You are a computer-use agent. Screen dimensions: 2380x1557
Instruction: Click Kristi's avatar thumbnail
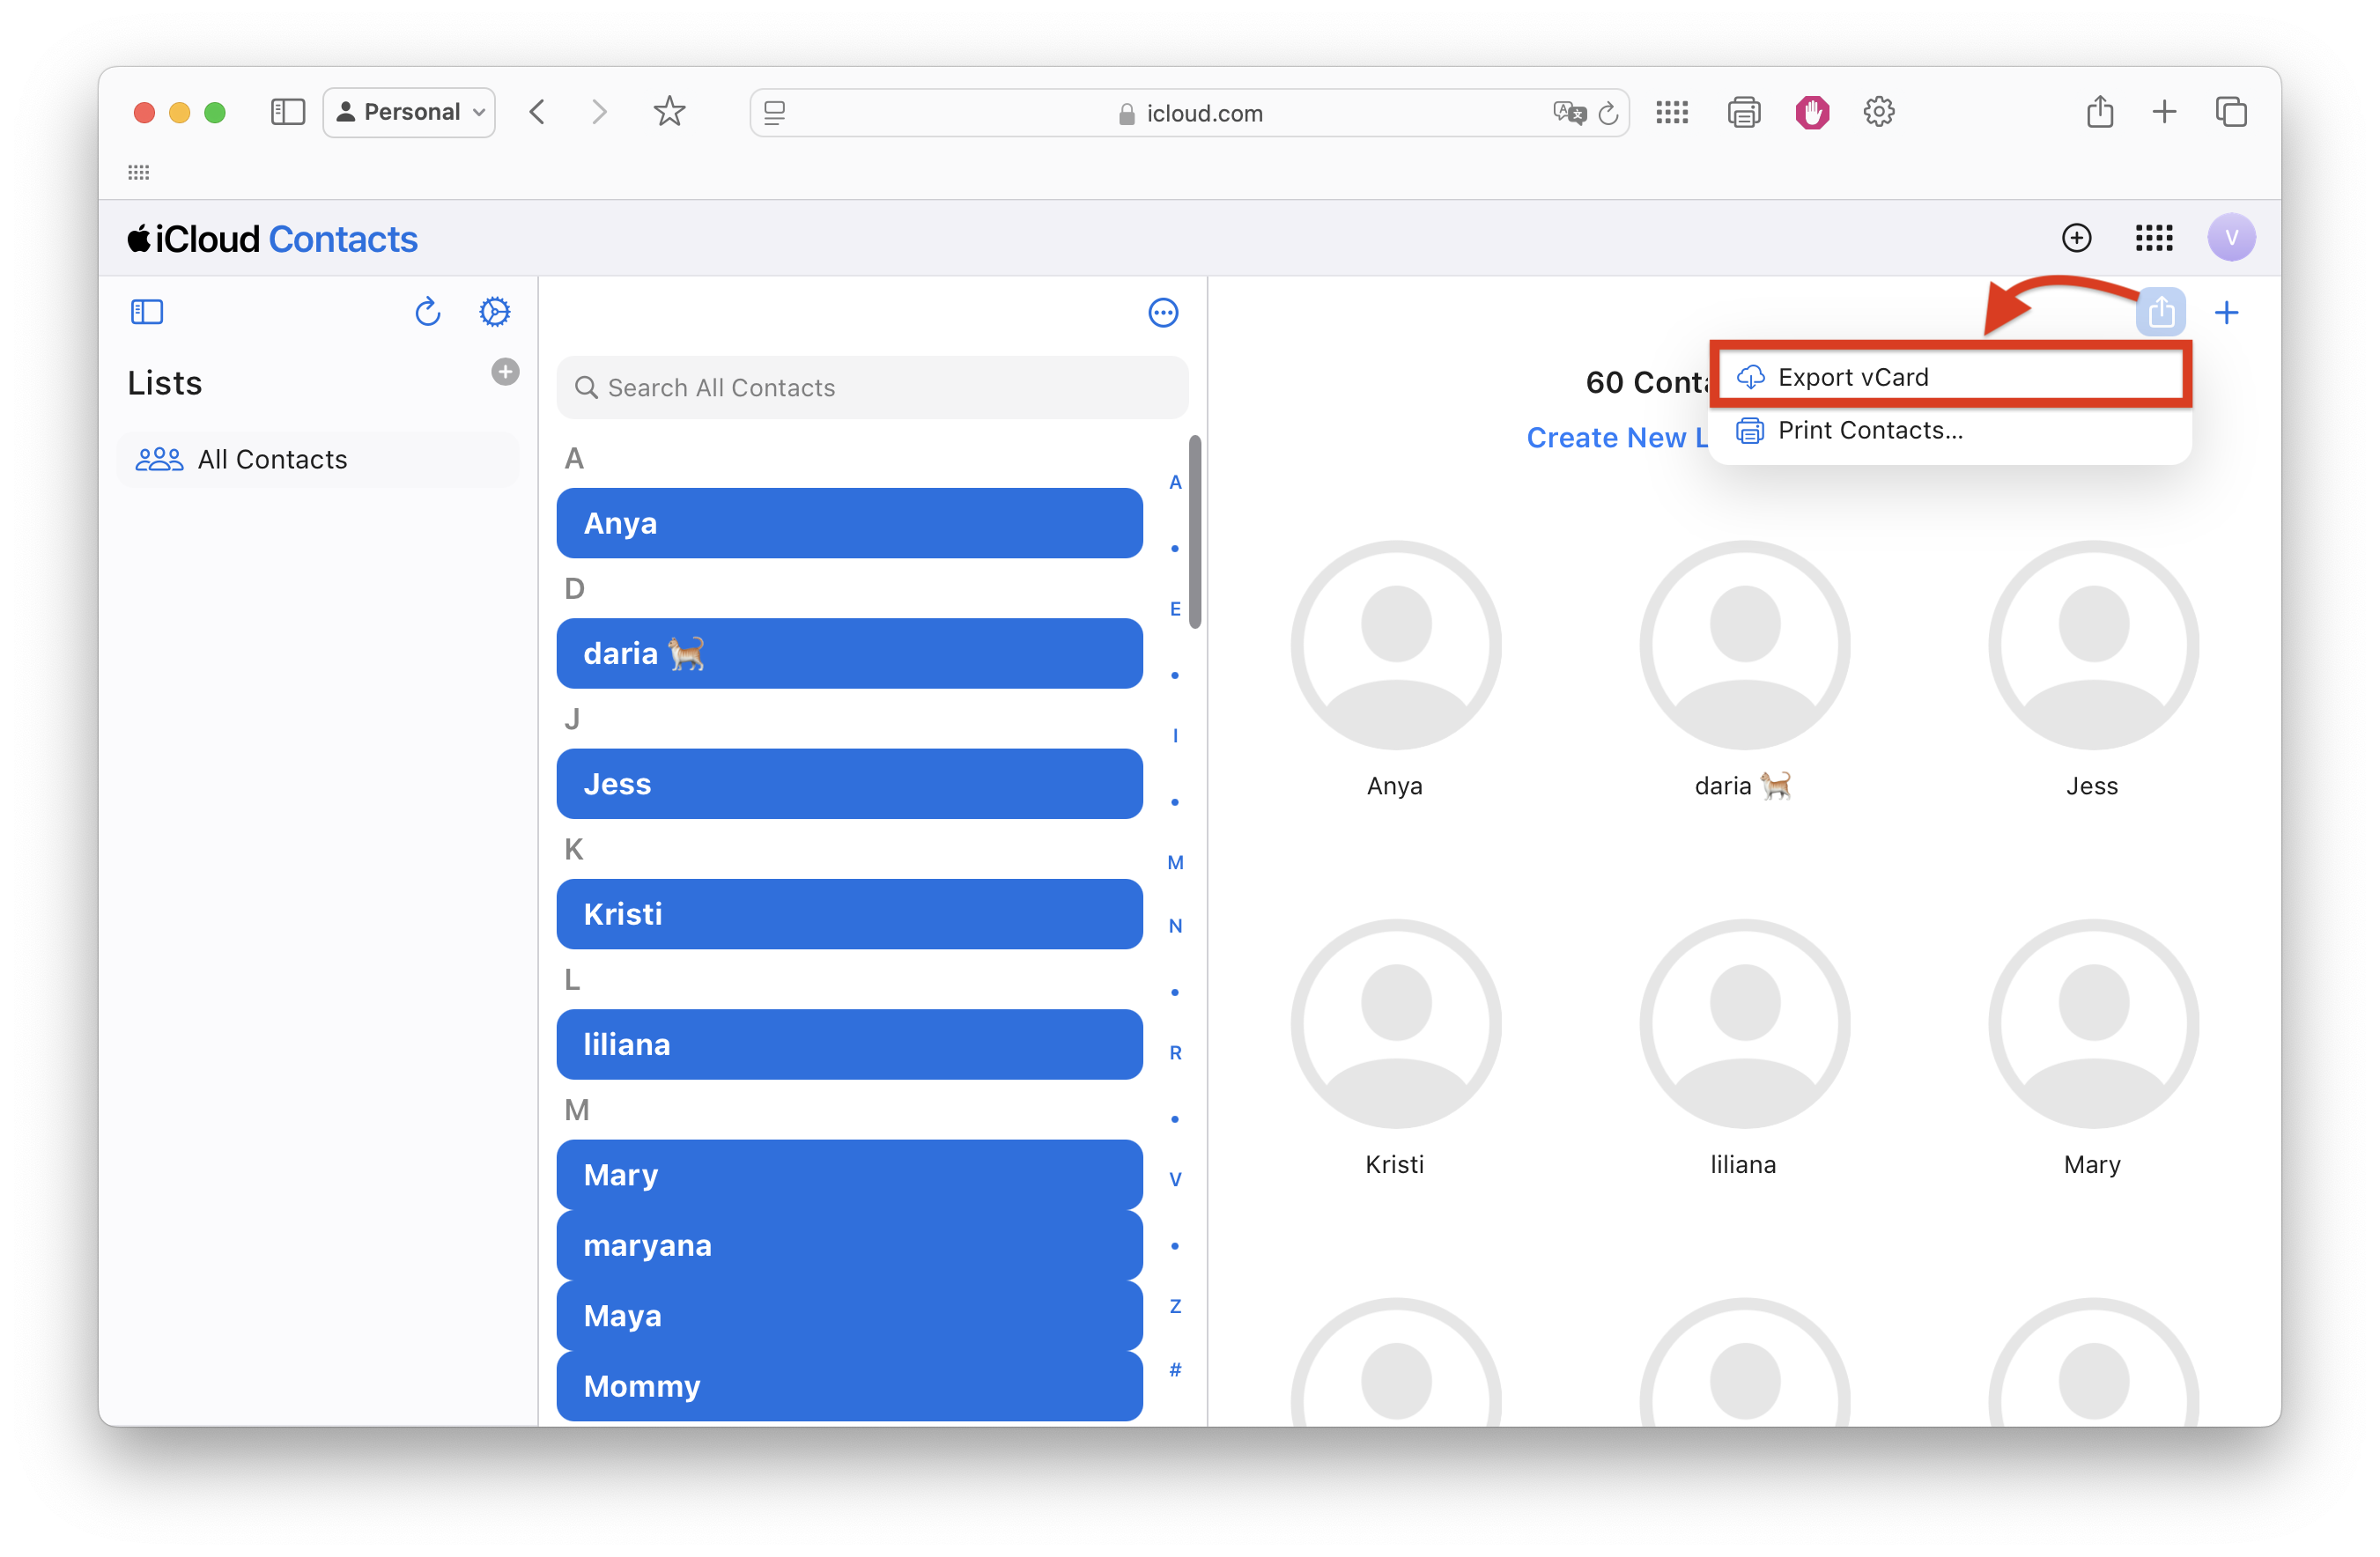click(1396, 1024)
